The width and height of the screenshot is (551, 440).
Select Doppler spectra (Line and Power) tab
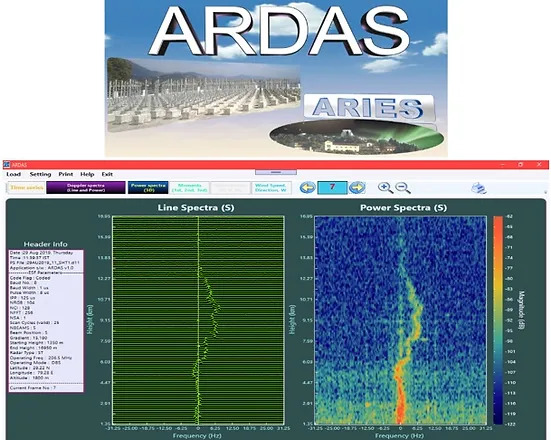coord(86,188)
